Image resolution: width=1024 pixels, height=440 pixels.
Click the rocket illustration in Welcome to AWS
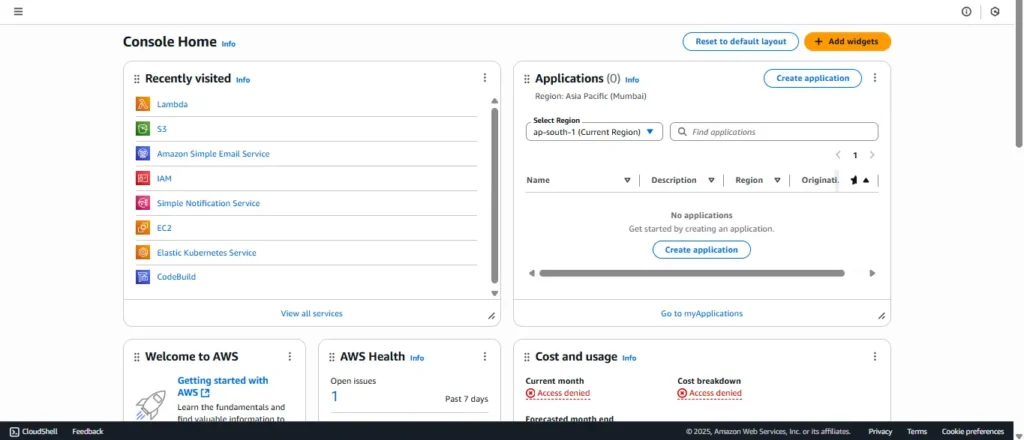click(150, 405)
